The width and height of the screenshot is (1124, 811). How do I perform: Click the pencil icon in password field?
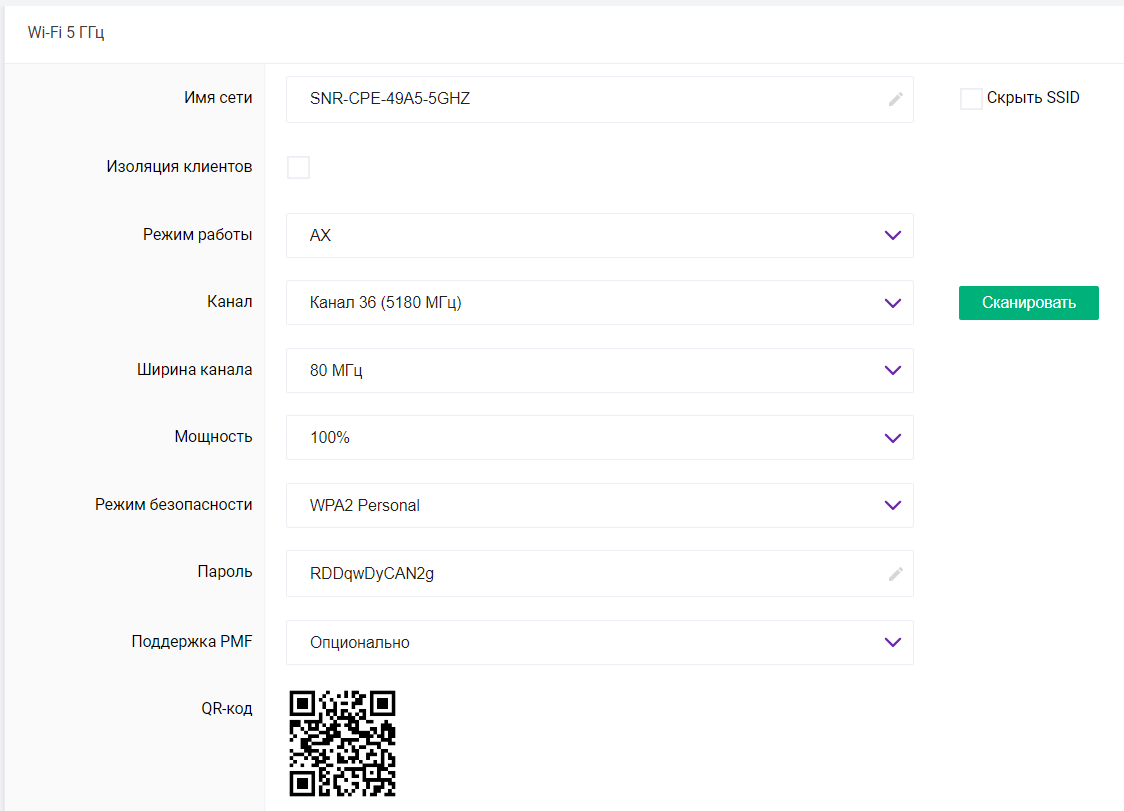(895, 574)
